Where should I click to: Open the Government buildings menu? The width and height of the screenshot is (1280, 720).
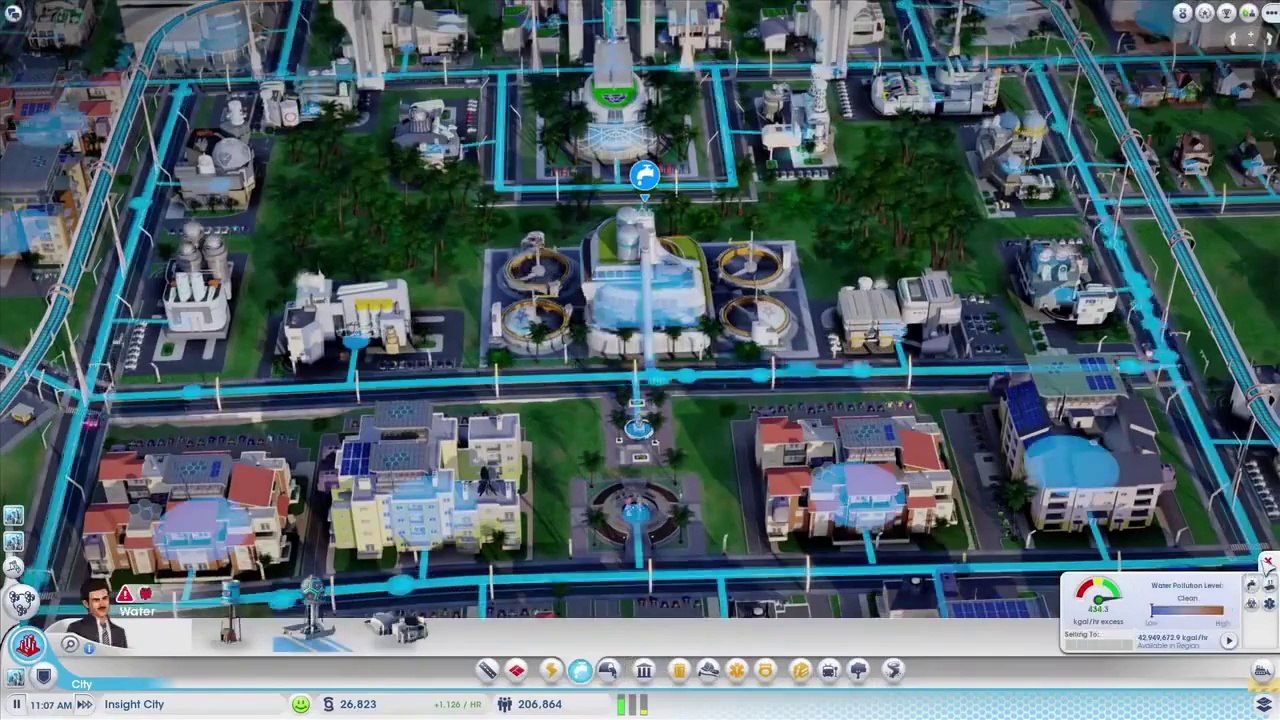click(x=644, y=670)
